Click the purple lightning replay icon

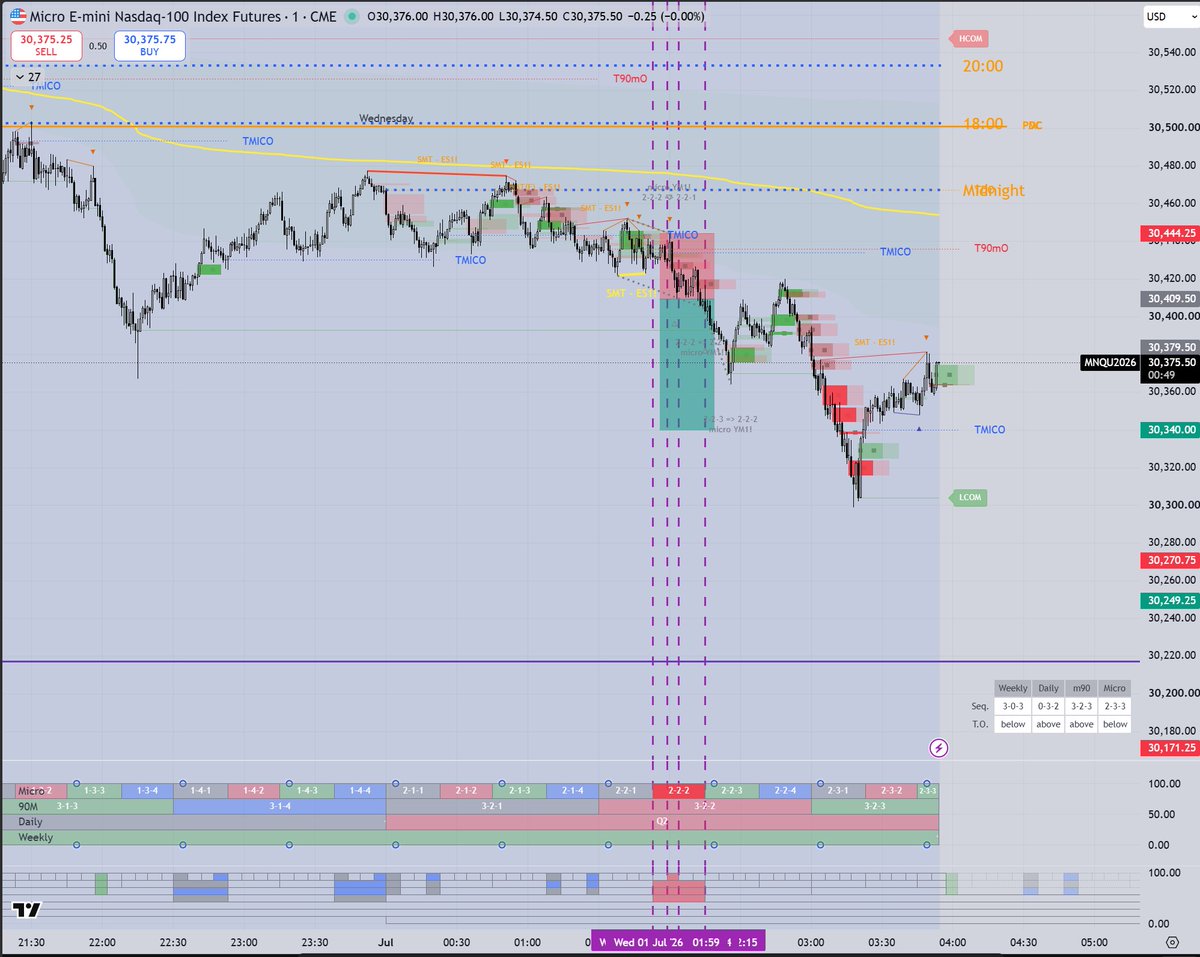pos(938,747)
